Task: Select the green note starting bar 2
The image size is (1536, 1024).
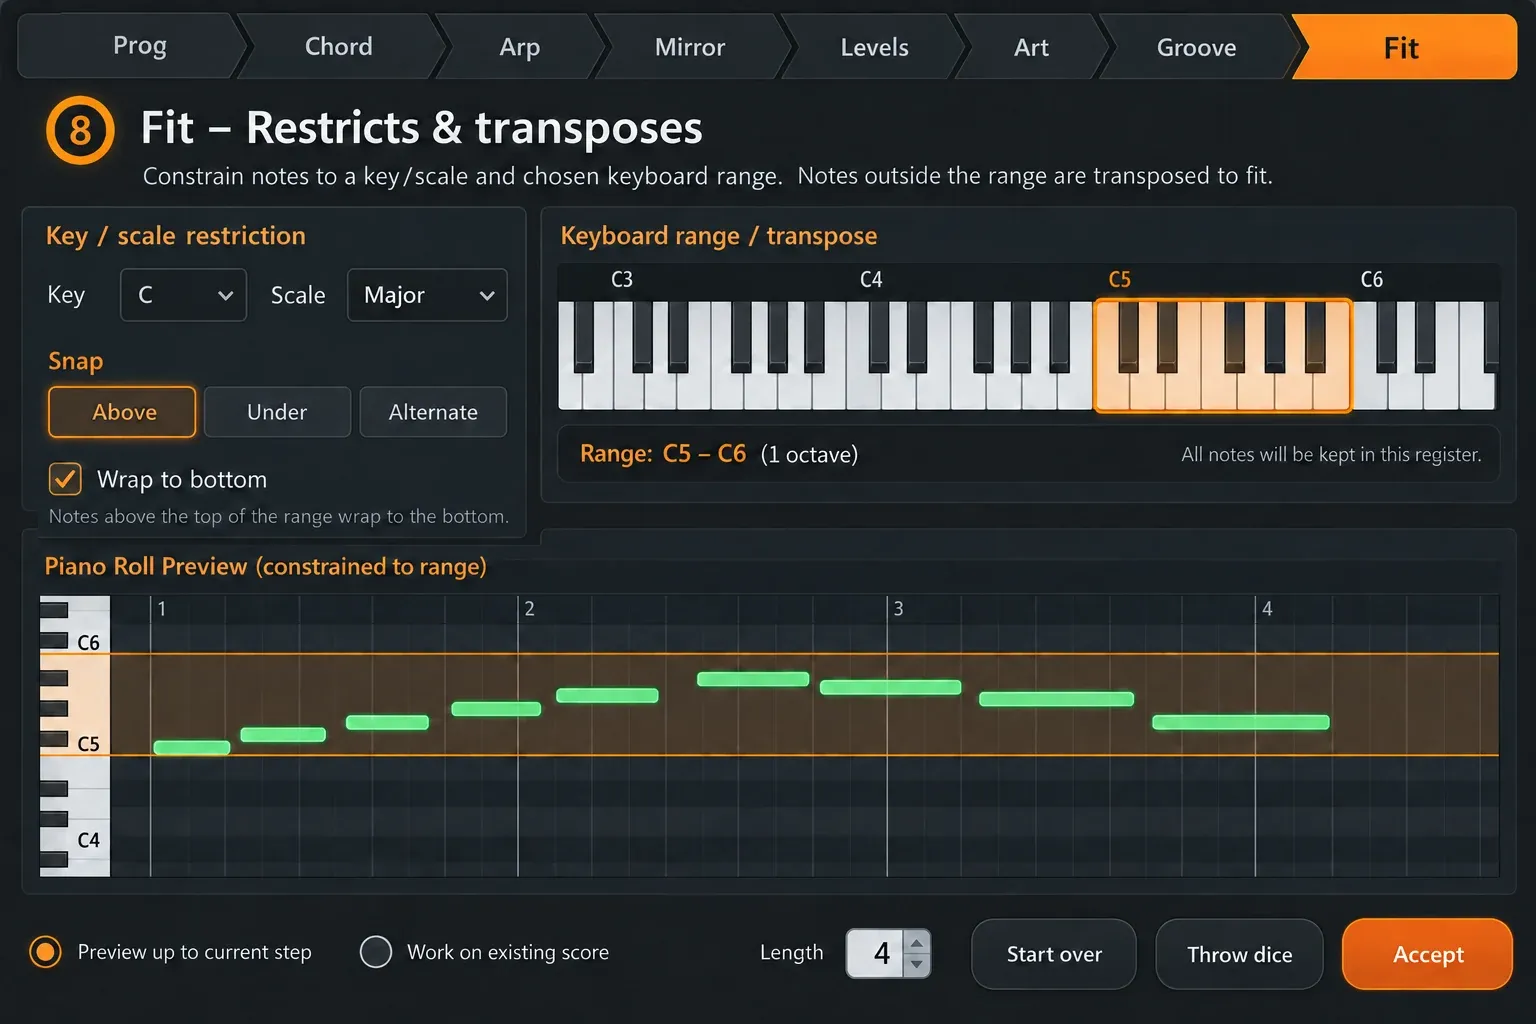Action: 607,695
